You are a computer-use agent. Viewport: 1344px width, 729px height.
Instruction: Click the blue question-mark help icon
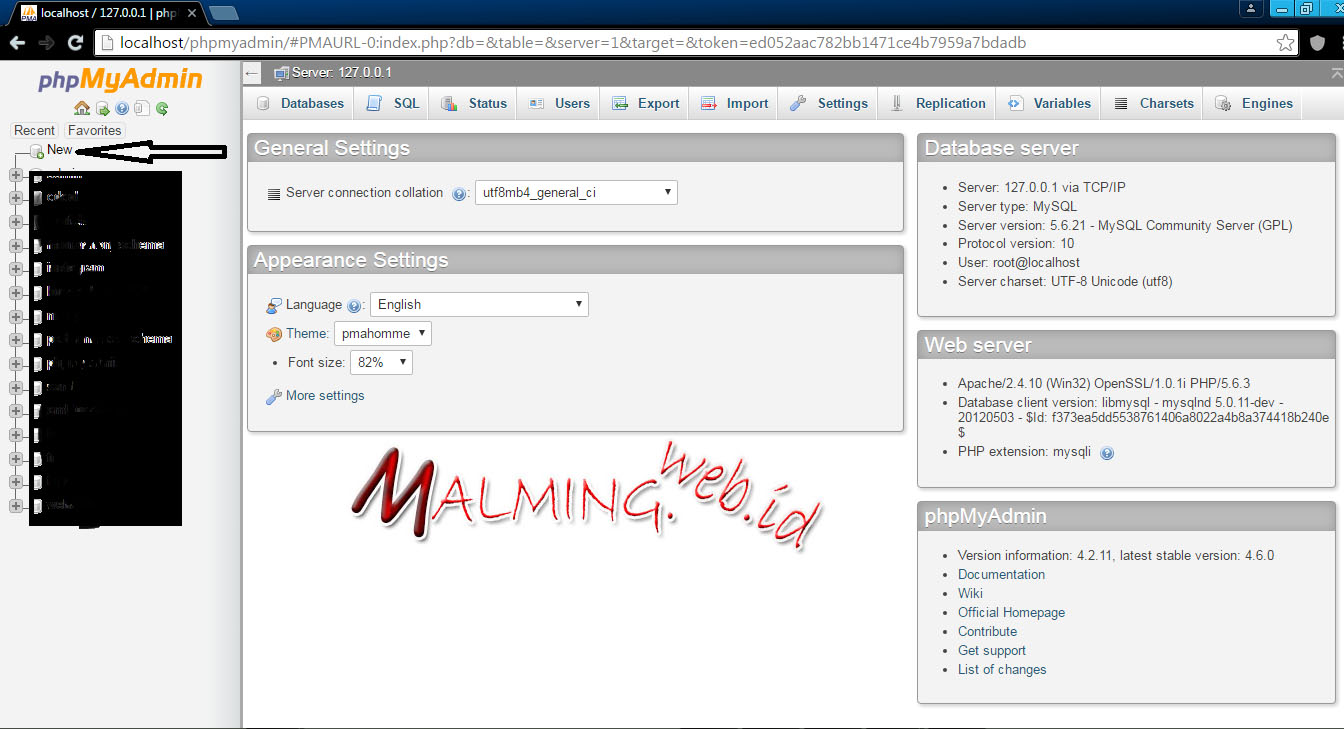pos(122,108)
